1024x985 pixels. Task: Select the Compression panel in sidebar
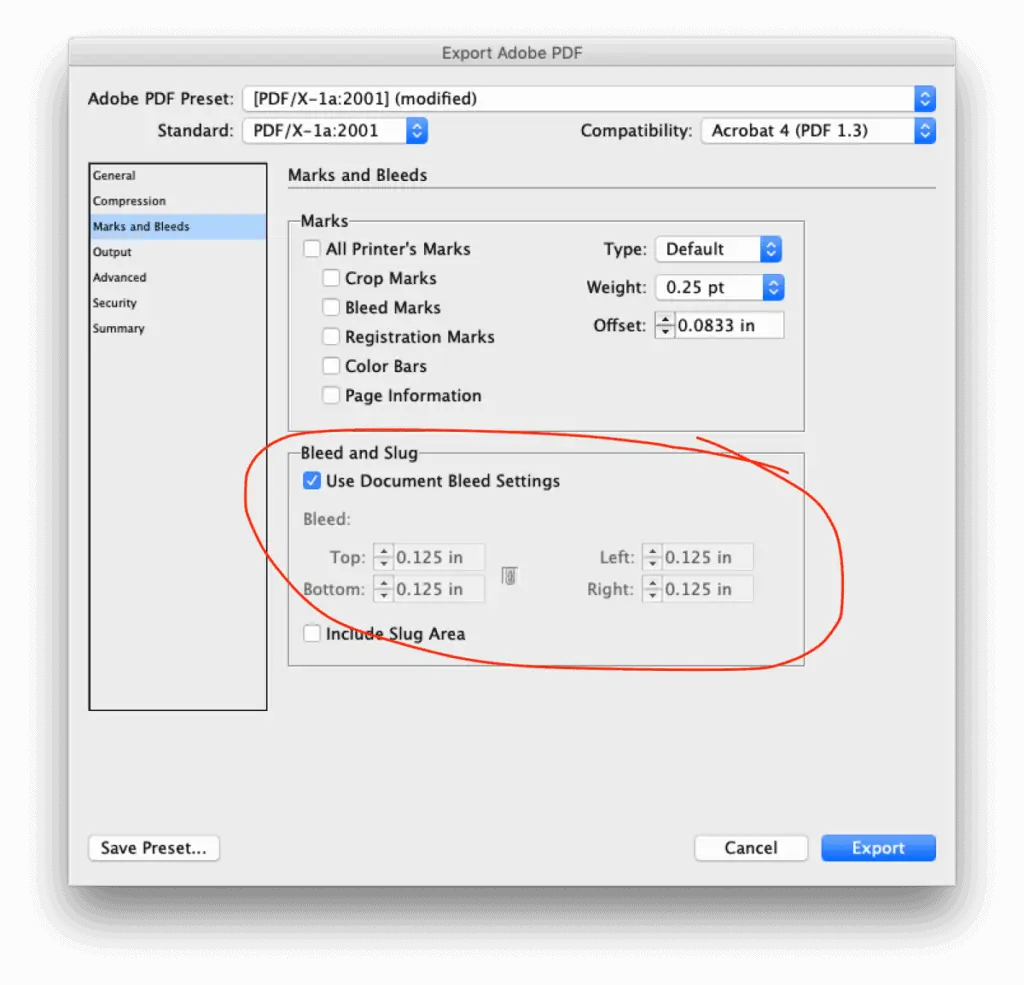point(178,201)
